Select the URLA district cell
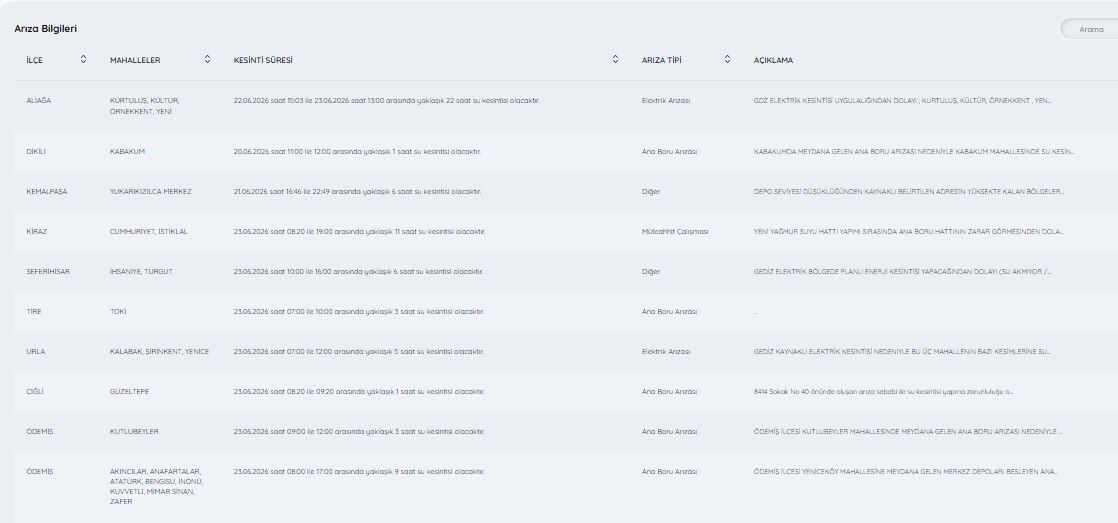Image resolution: width=1118 pixels, height=523 pixels. pyautogui.click(x=36, y=351)
